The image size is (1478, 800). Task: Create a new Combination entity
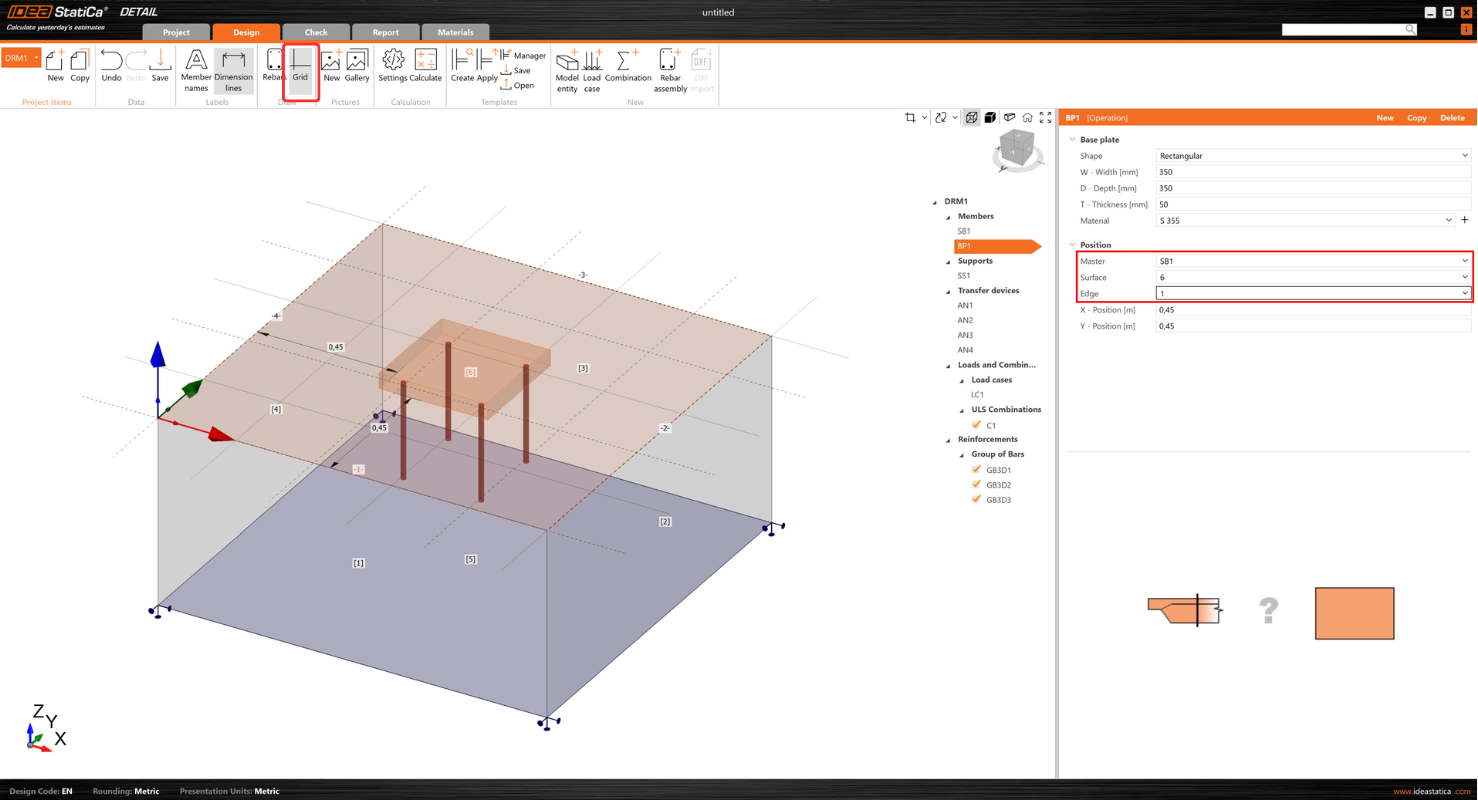628,66
